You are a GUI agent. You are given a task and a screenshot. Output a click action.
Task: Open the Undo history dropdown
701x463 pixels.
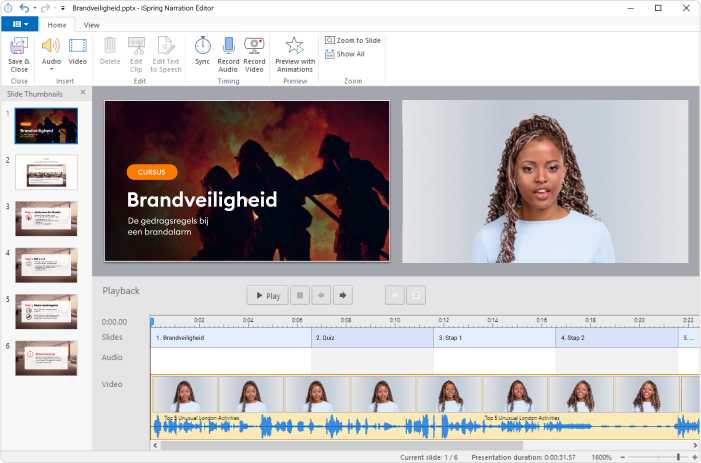coord(34,8)
